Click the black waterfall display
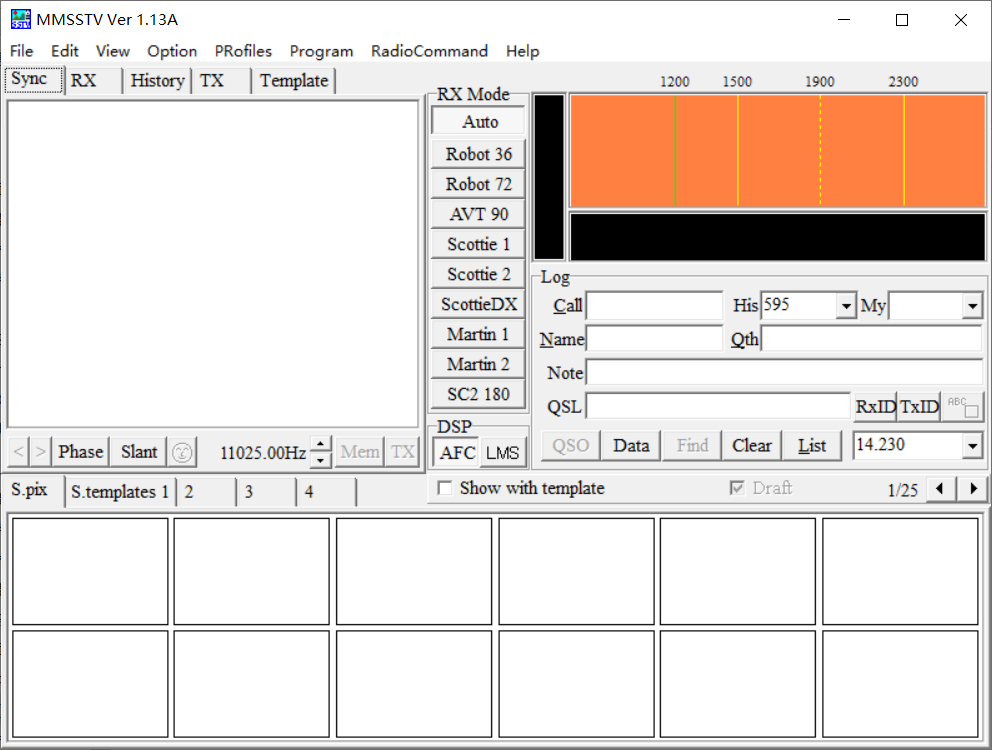Viewport: 992px width, 750px height. 778,237
